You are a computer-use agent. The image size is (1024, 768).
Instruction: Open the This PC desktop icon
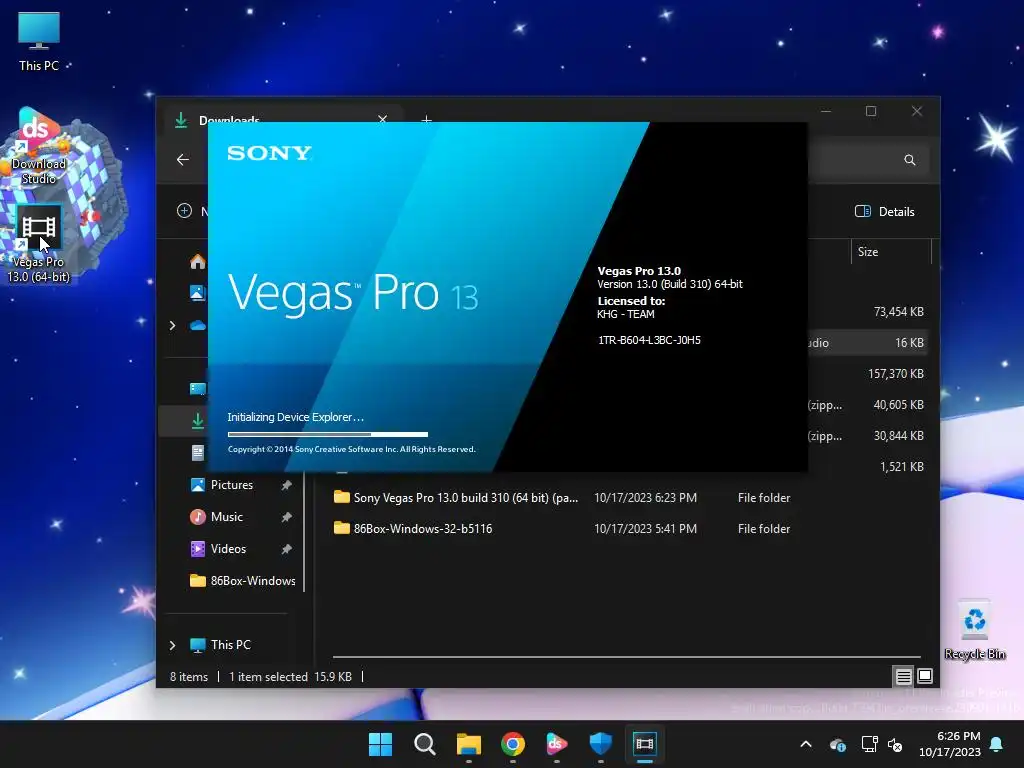coord(39,41)
